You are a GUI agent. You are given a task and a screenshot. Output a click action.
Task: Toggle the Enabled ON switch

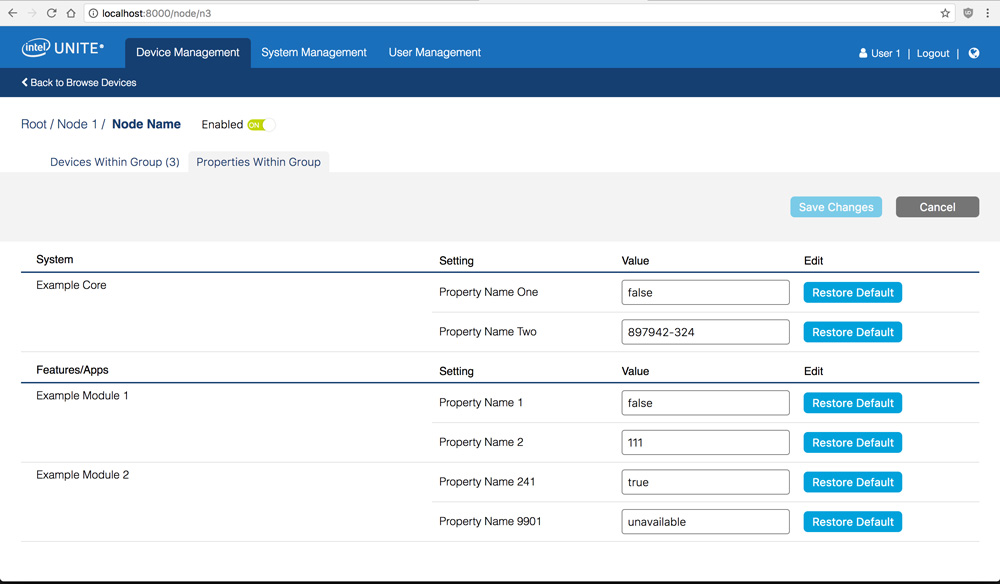261,125
